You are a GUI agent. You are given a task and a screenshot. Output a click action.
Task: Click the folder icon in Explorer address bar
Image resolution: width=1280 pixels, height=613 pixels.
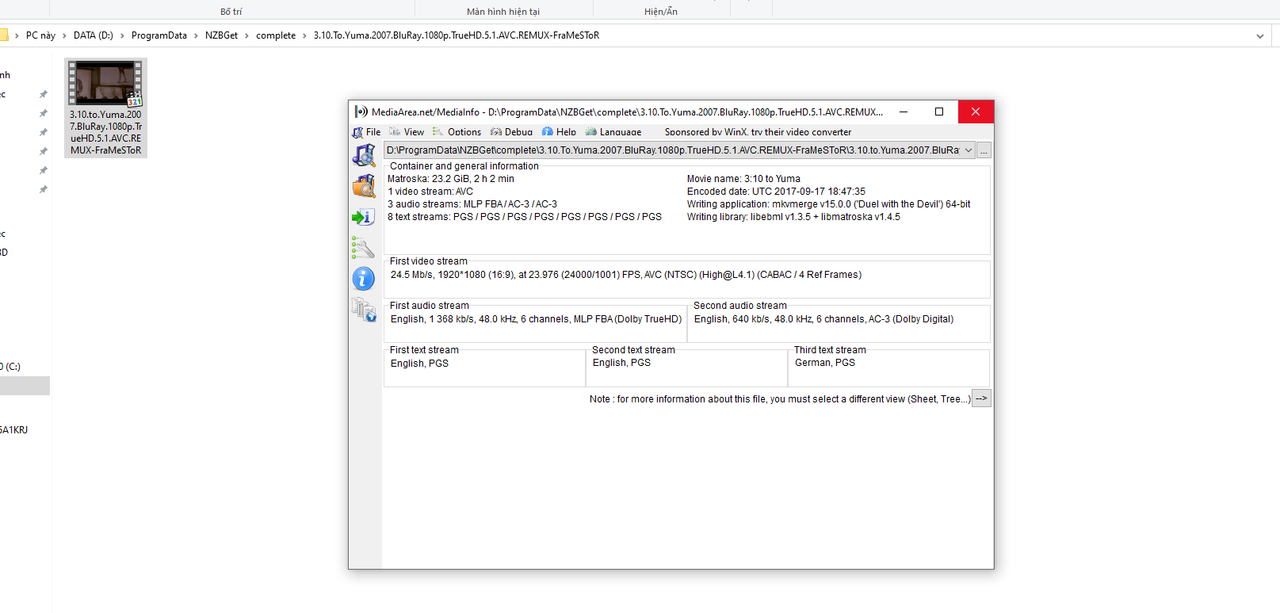click(3, 35)
